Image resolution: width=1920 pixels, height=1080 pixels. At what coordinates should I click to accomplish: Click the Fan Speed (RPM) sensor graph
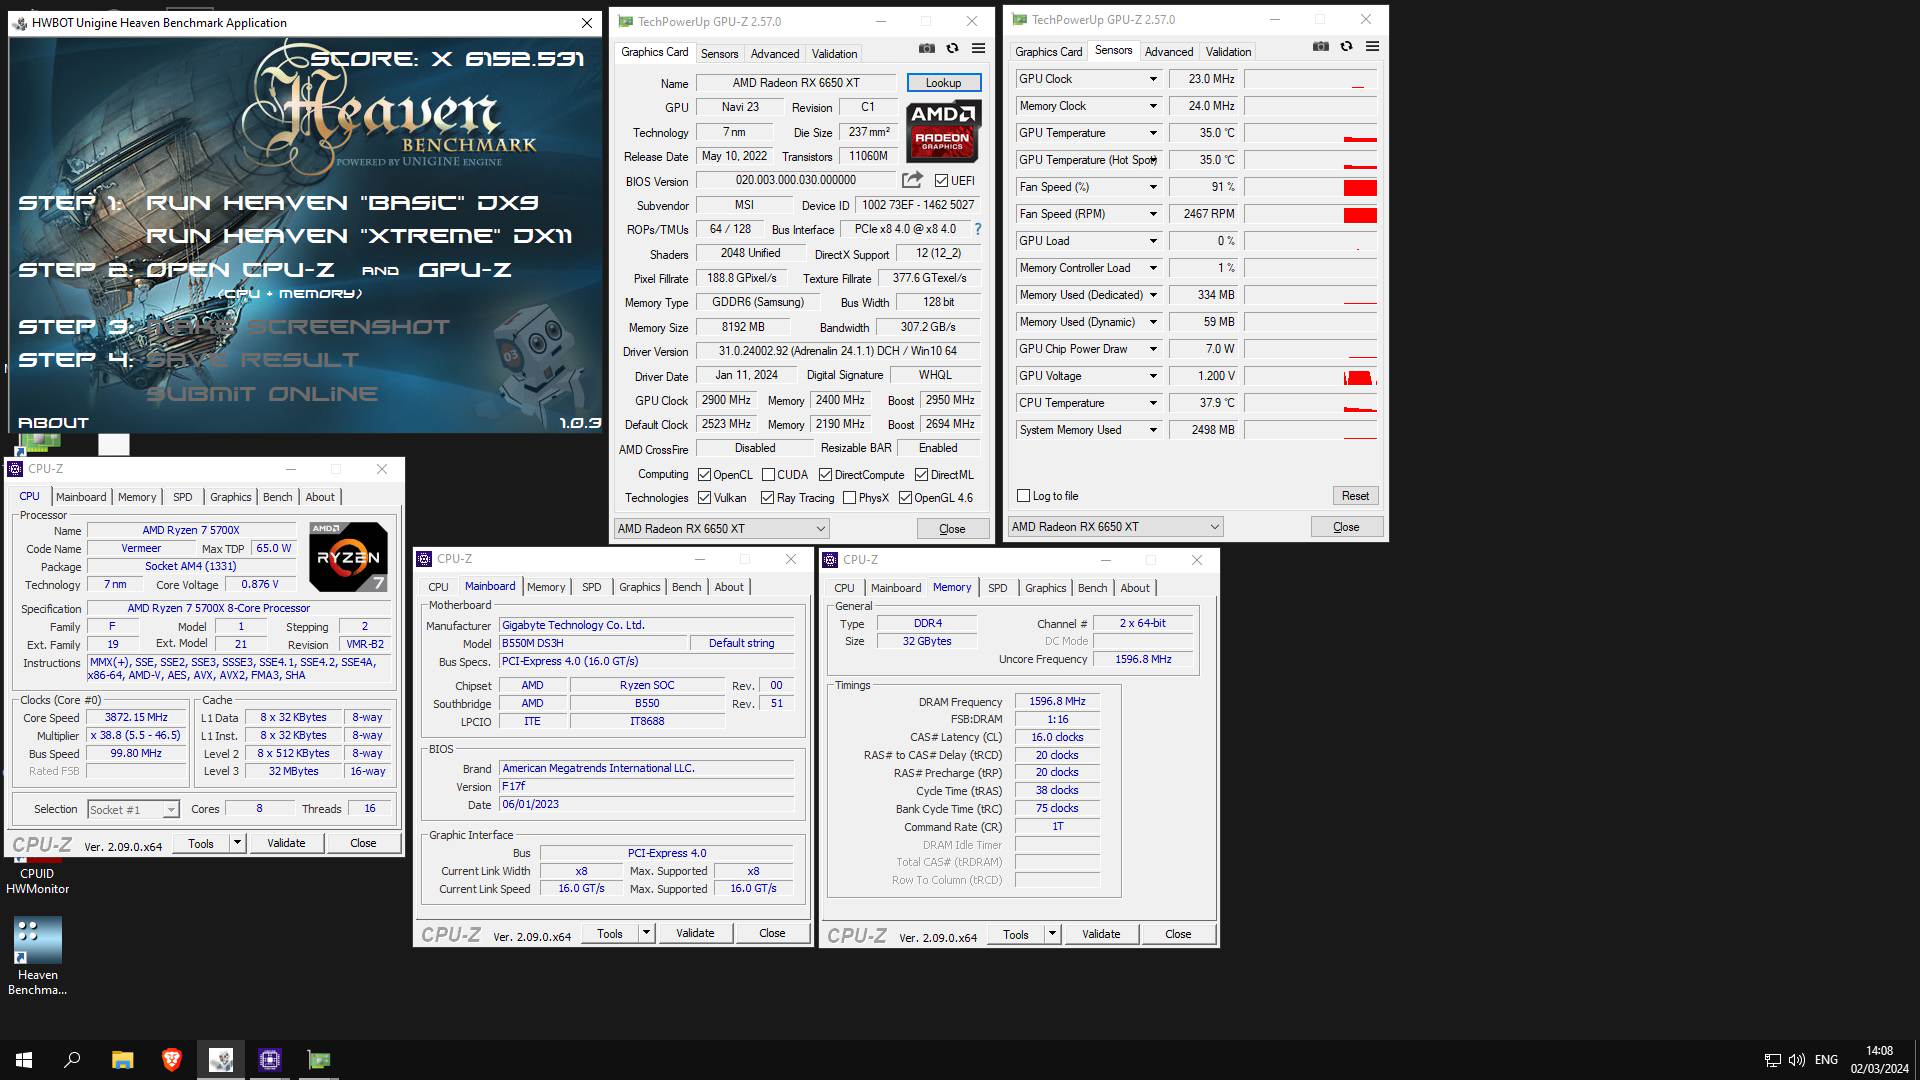1311,214
